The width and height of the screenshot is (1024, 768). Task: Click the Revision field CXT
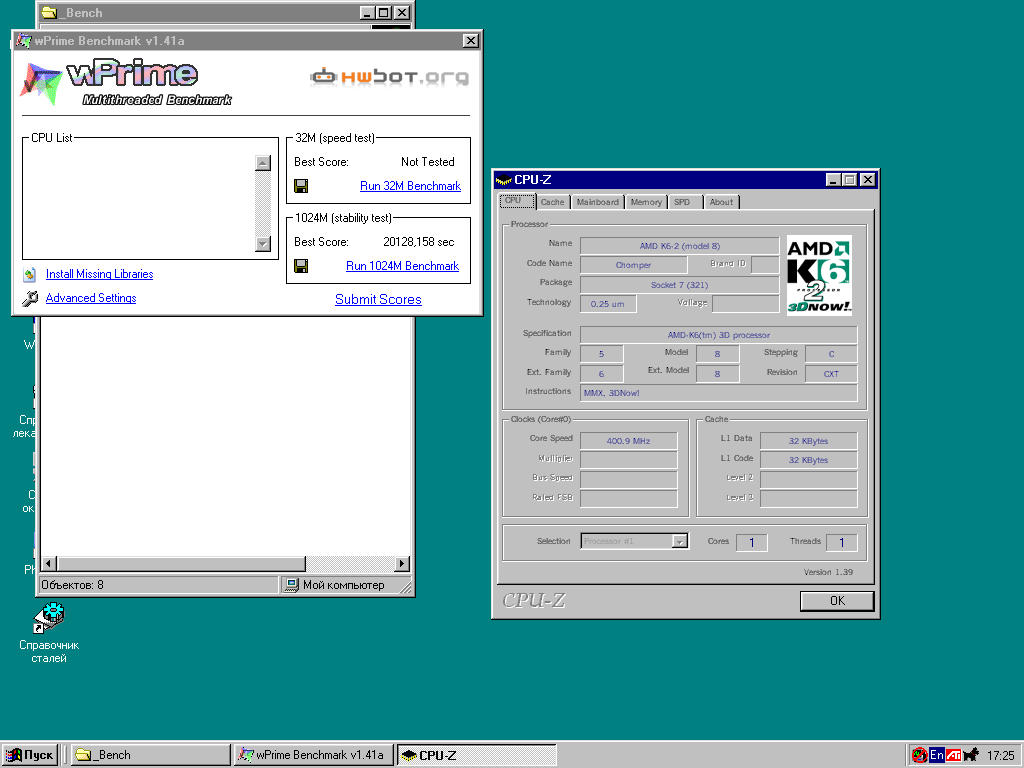pos(831,374)
